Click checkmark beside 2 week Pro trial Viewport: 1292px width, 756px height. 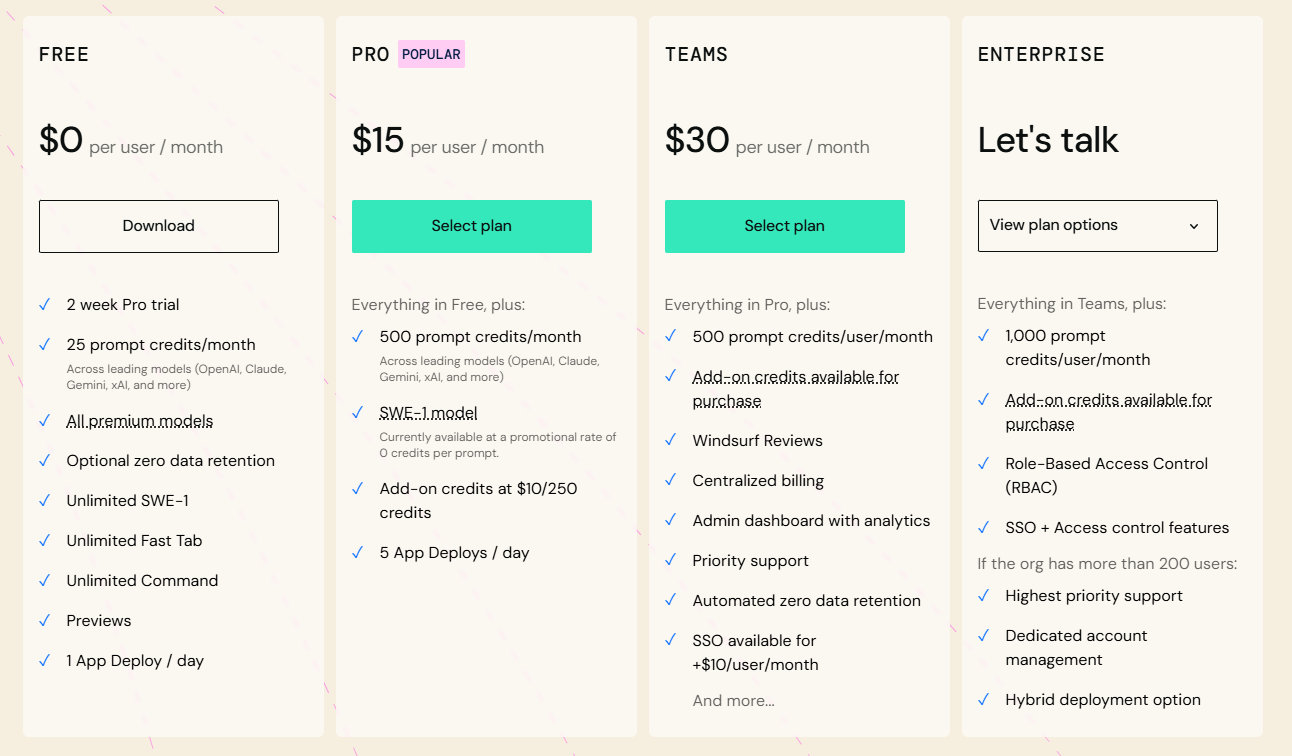pos(44,304)
